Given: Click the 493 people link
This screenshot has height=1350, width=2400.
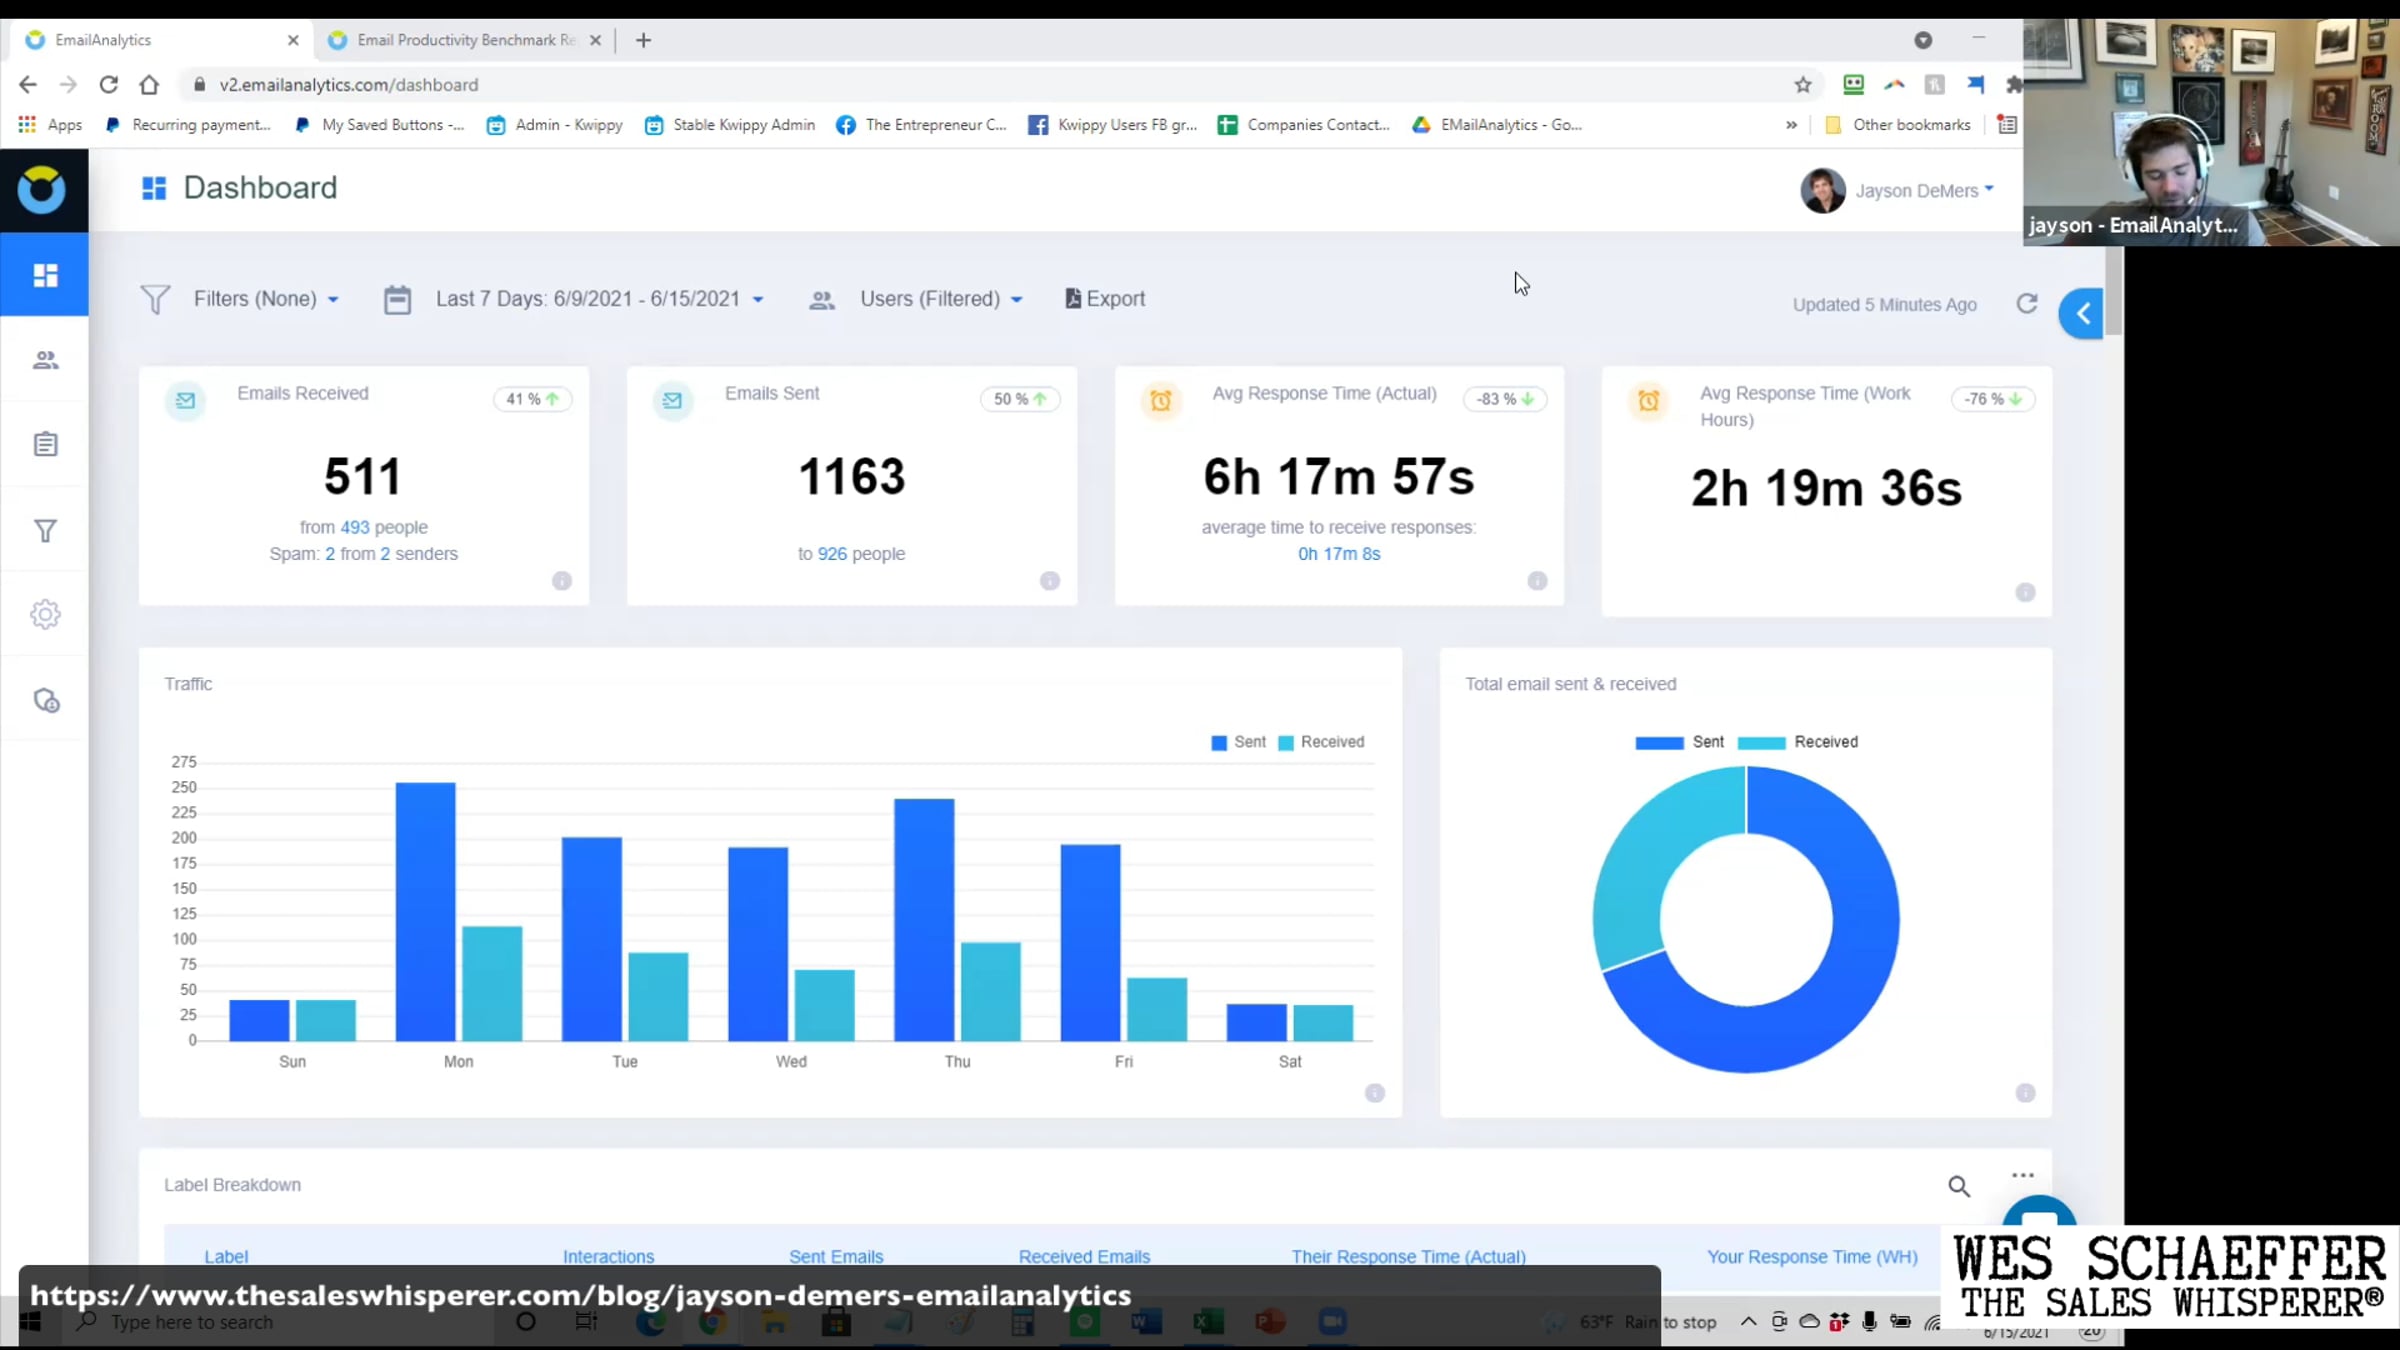Looking at the screenshot, I should tap(354, 527).
